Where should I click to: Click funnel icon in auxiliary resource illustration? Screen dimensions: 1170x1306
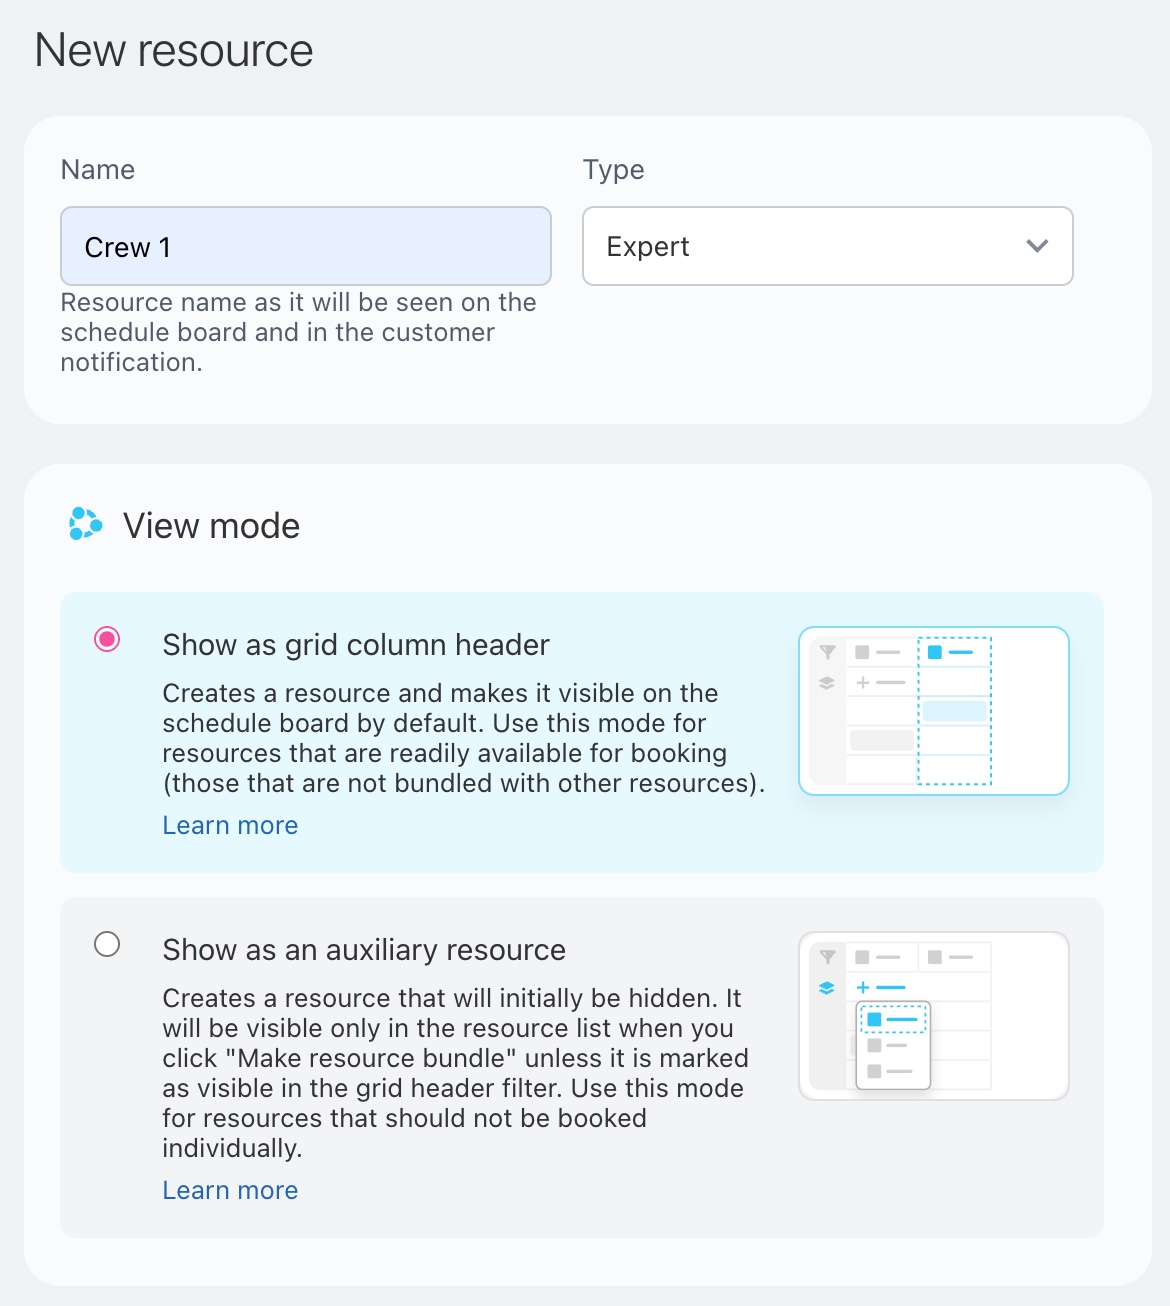pyautogui.click(x=827, y=958)
